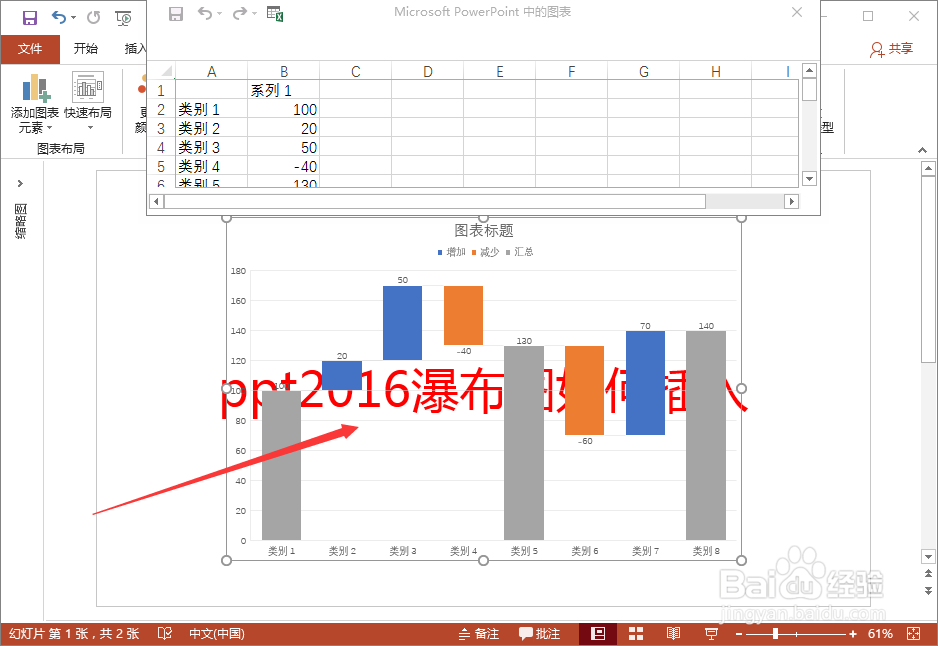Open the 插入 ribbon tab
This screenshot has height=646, width=938.
coord(135,48)
